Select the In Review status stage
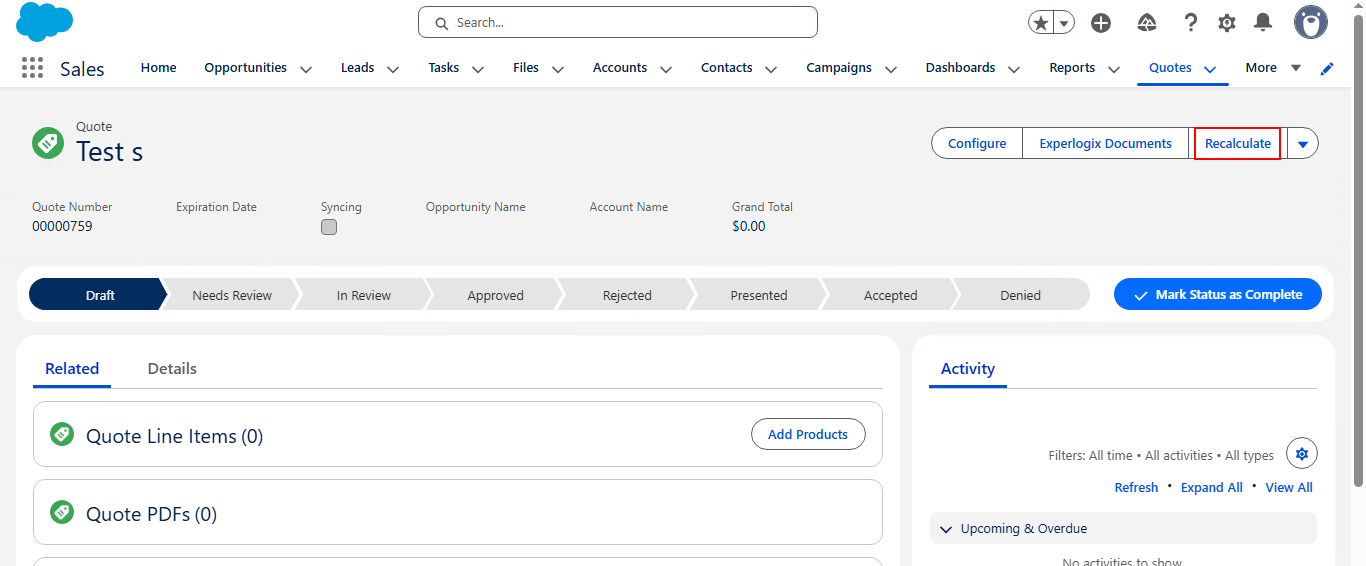The height and width of the screenshot is (566, 1366). coord(364,295)
